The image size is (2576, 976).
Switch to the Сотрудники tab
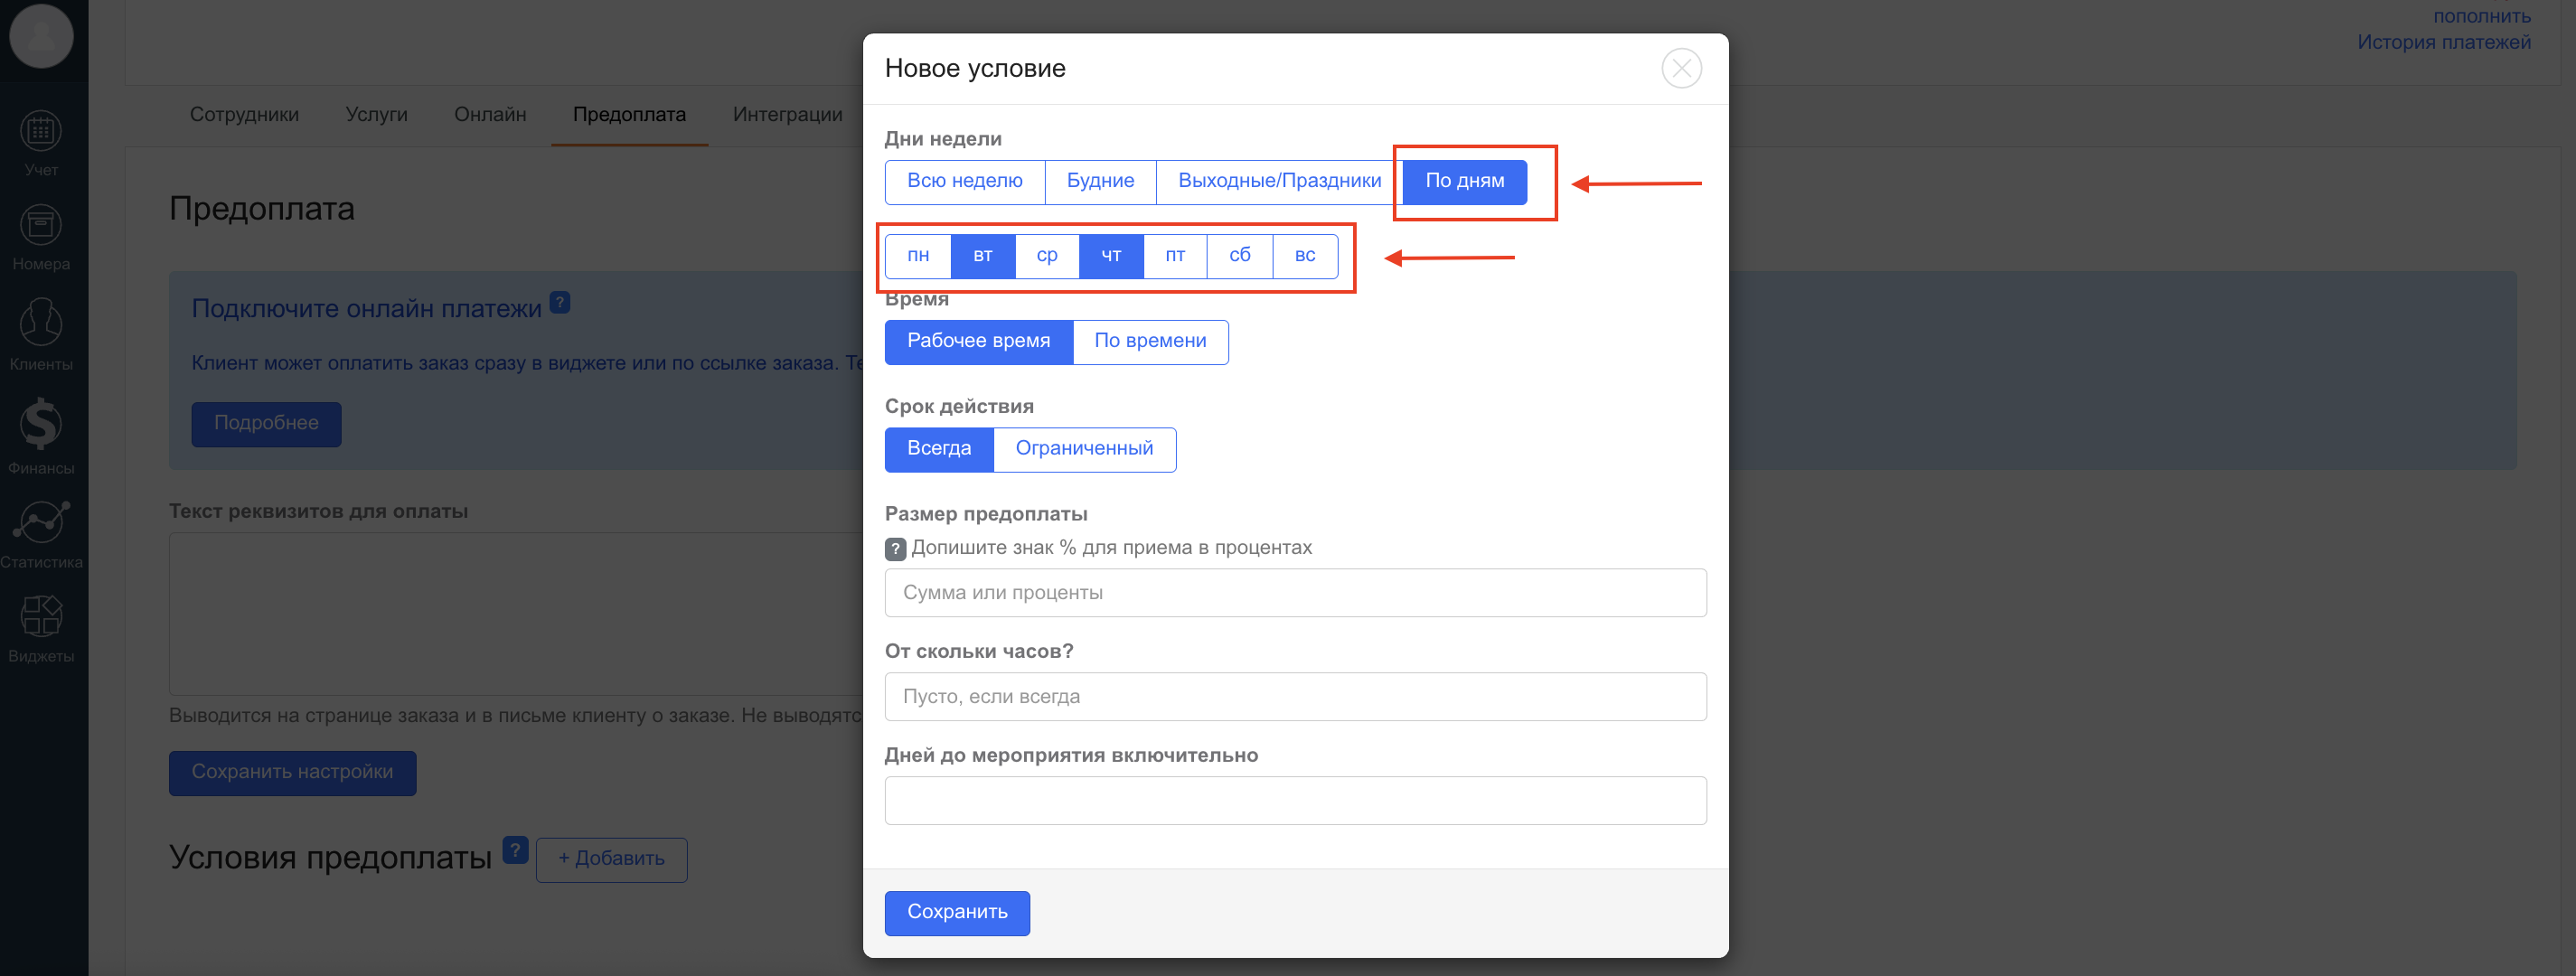point(244,115)
